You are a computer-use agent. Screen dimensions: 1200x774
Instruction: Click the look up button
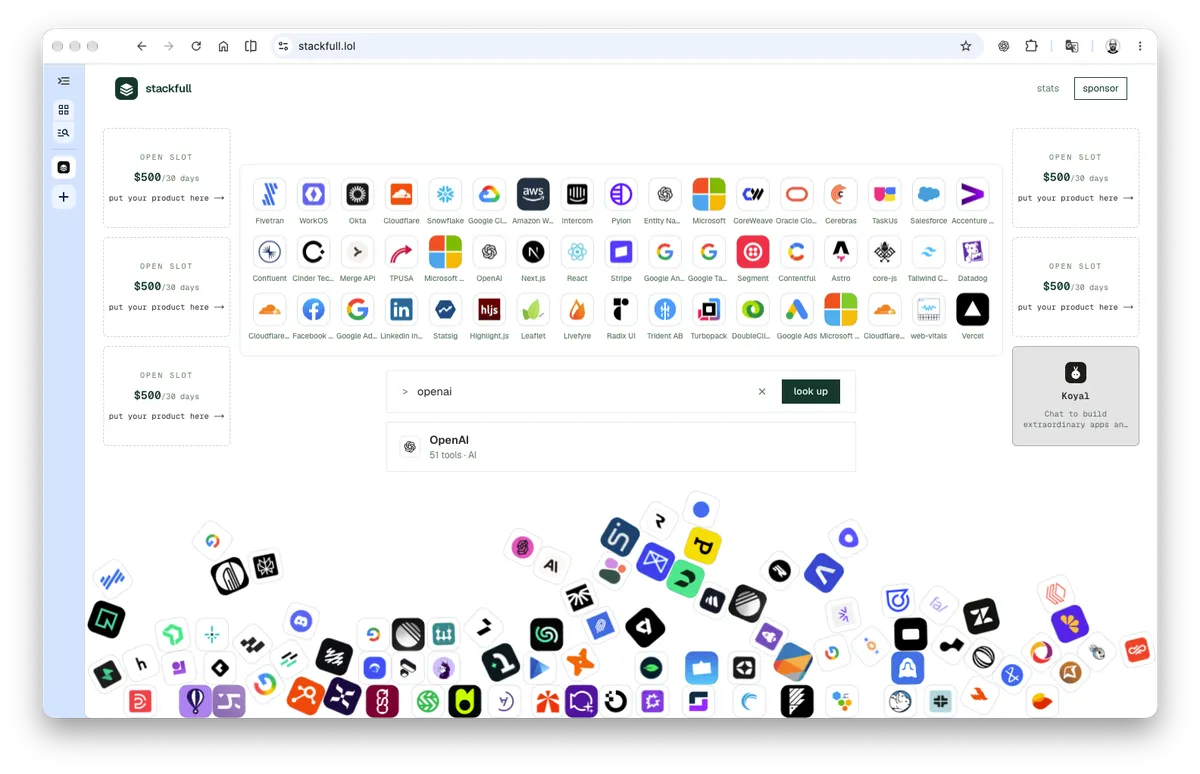[811, 391]
